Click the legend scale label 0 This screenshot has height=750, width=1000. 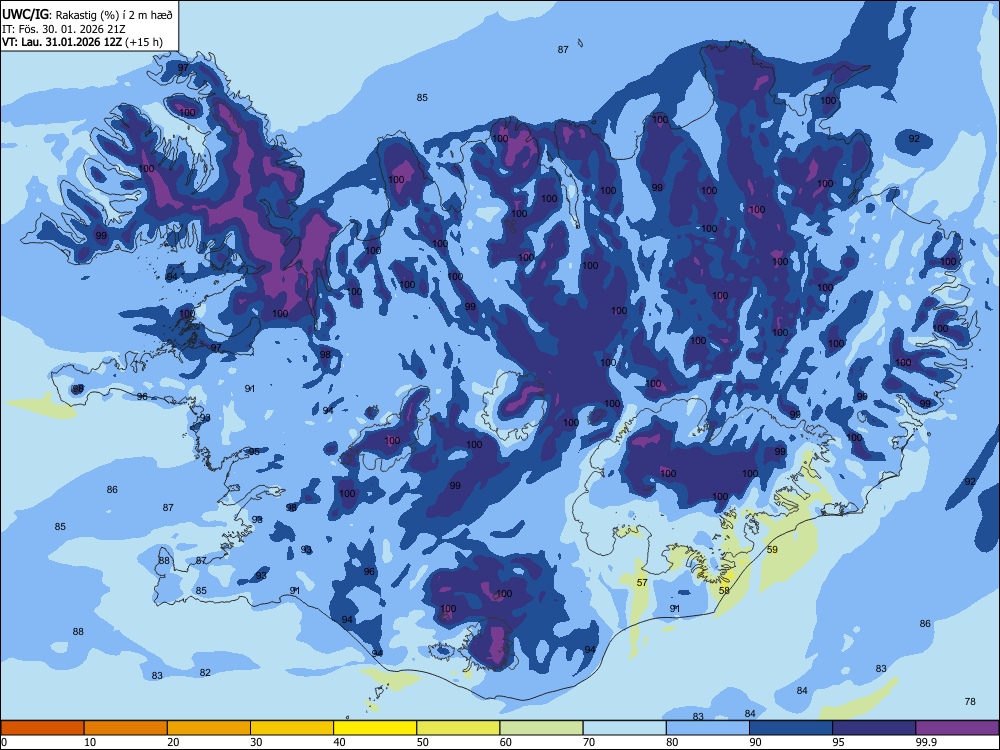(4, 742)
